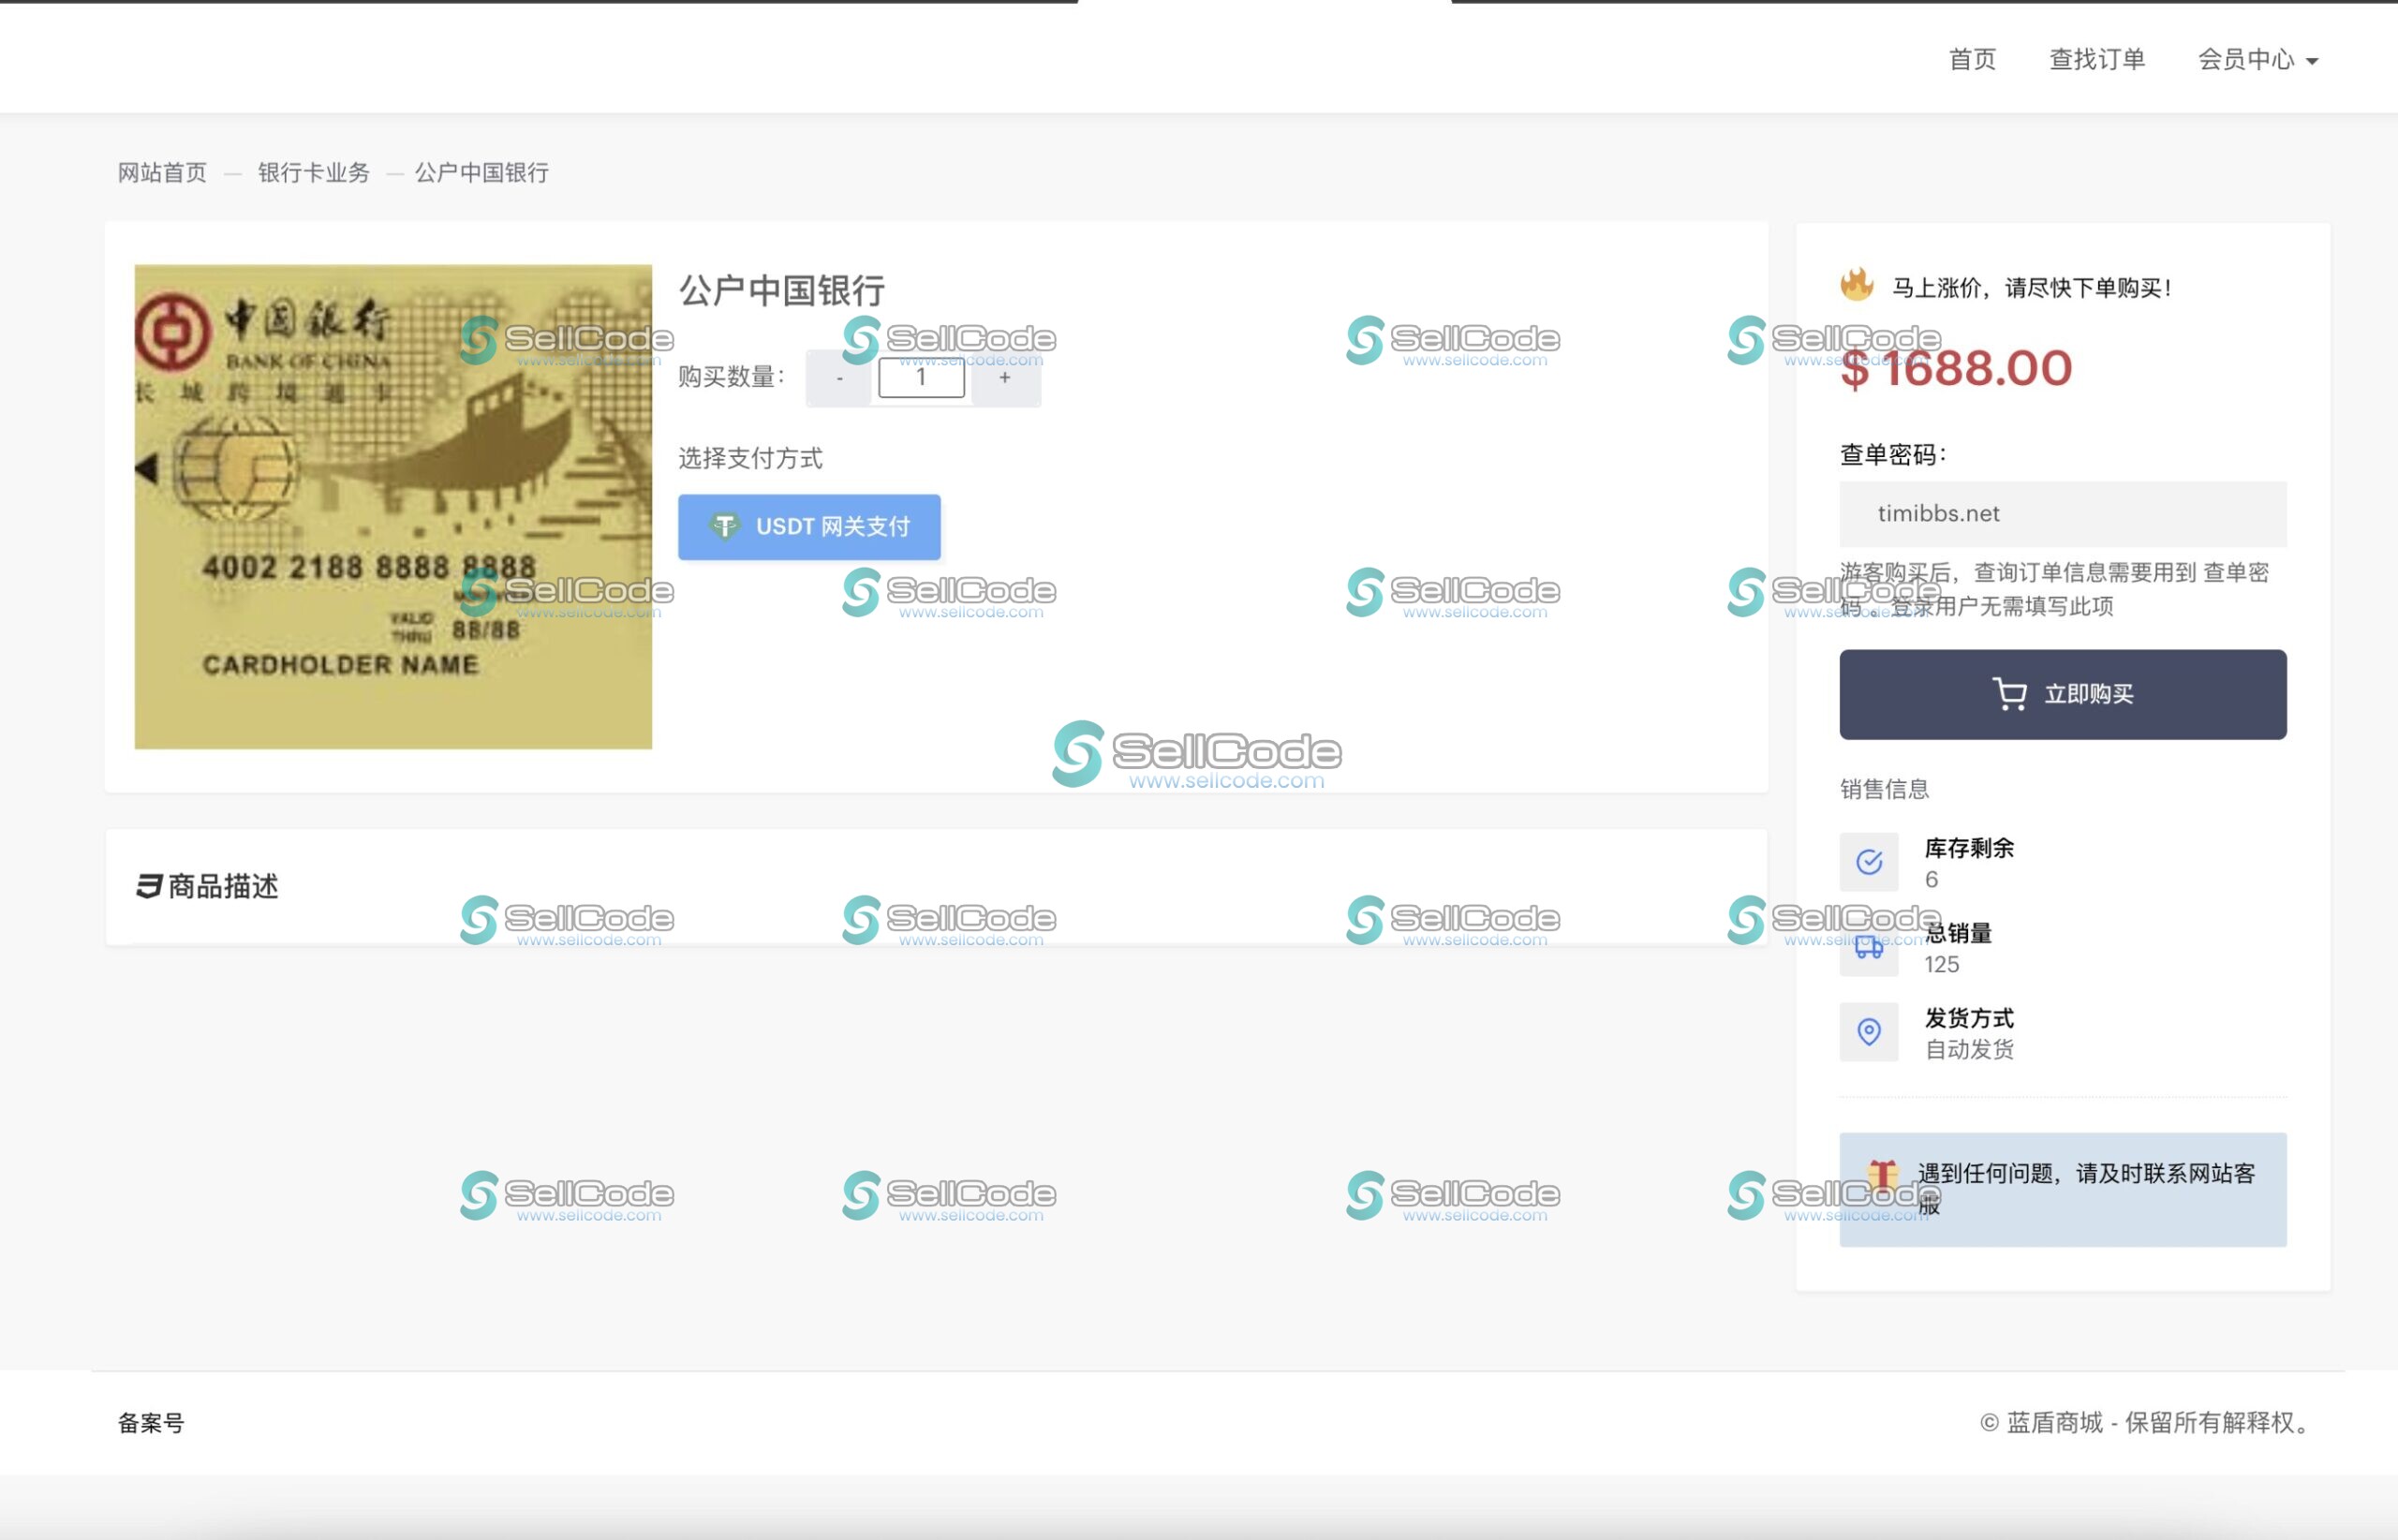Select USDT 网关支付 payment method

809,527
